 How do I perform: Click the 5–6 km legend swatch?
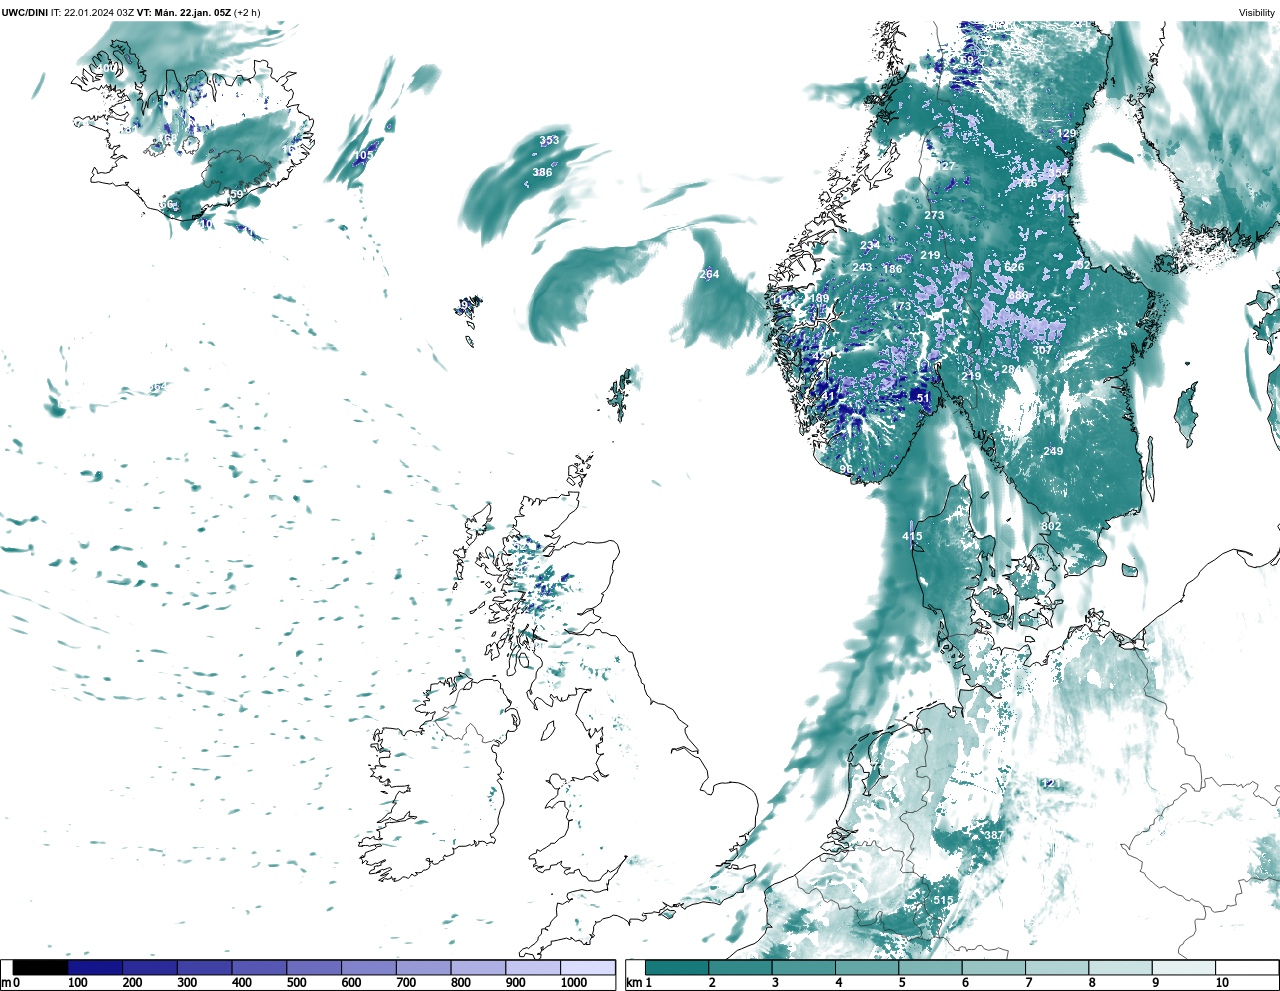(x=930, y=967)
